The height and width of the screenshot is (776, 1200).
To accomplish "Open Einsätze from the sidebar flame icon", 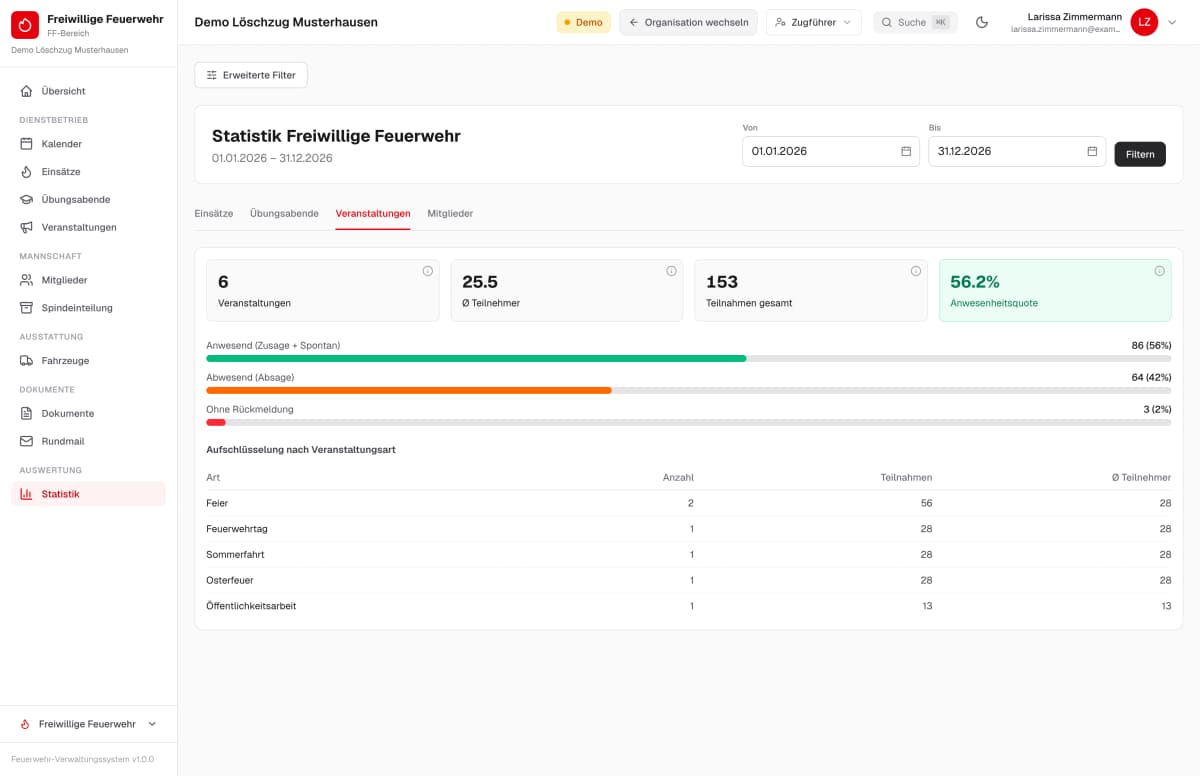I will 27,172.
